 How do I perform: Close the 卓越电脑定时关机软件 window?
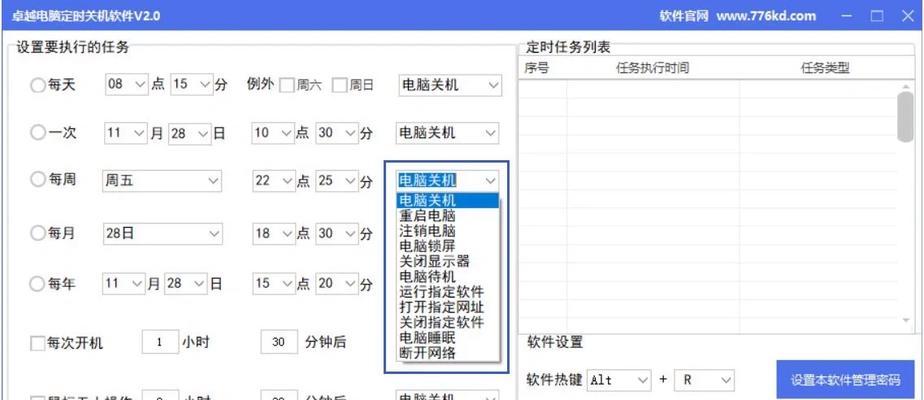(x=908, y=16)
